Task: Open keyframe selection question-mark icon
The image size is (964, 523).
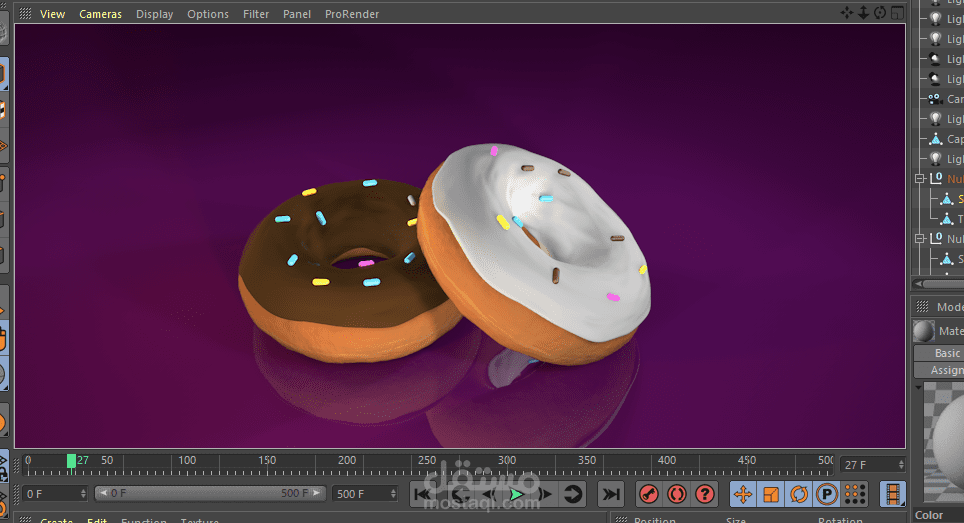Action: (705, 494)
